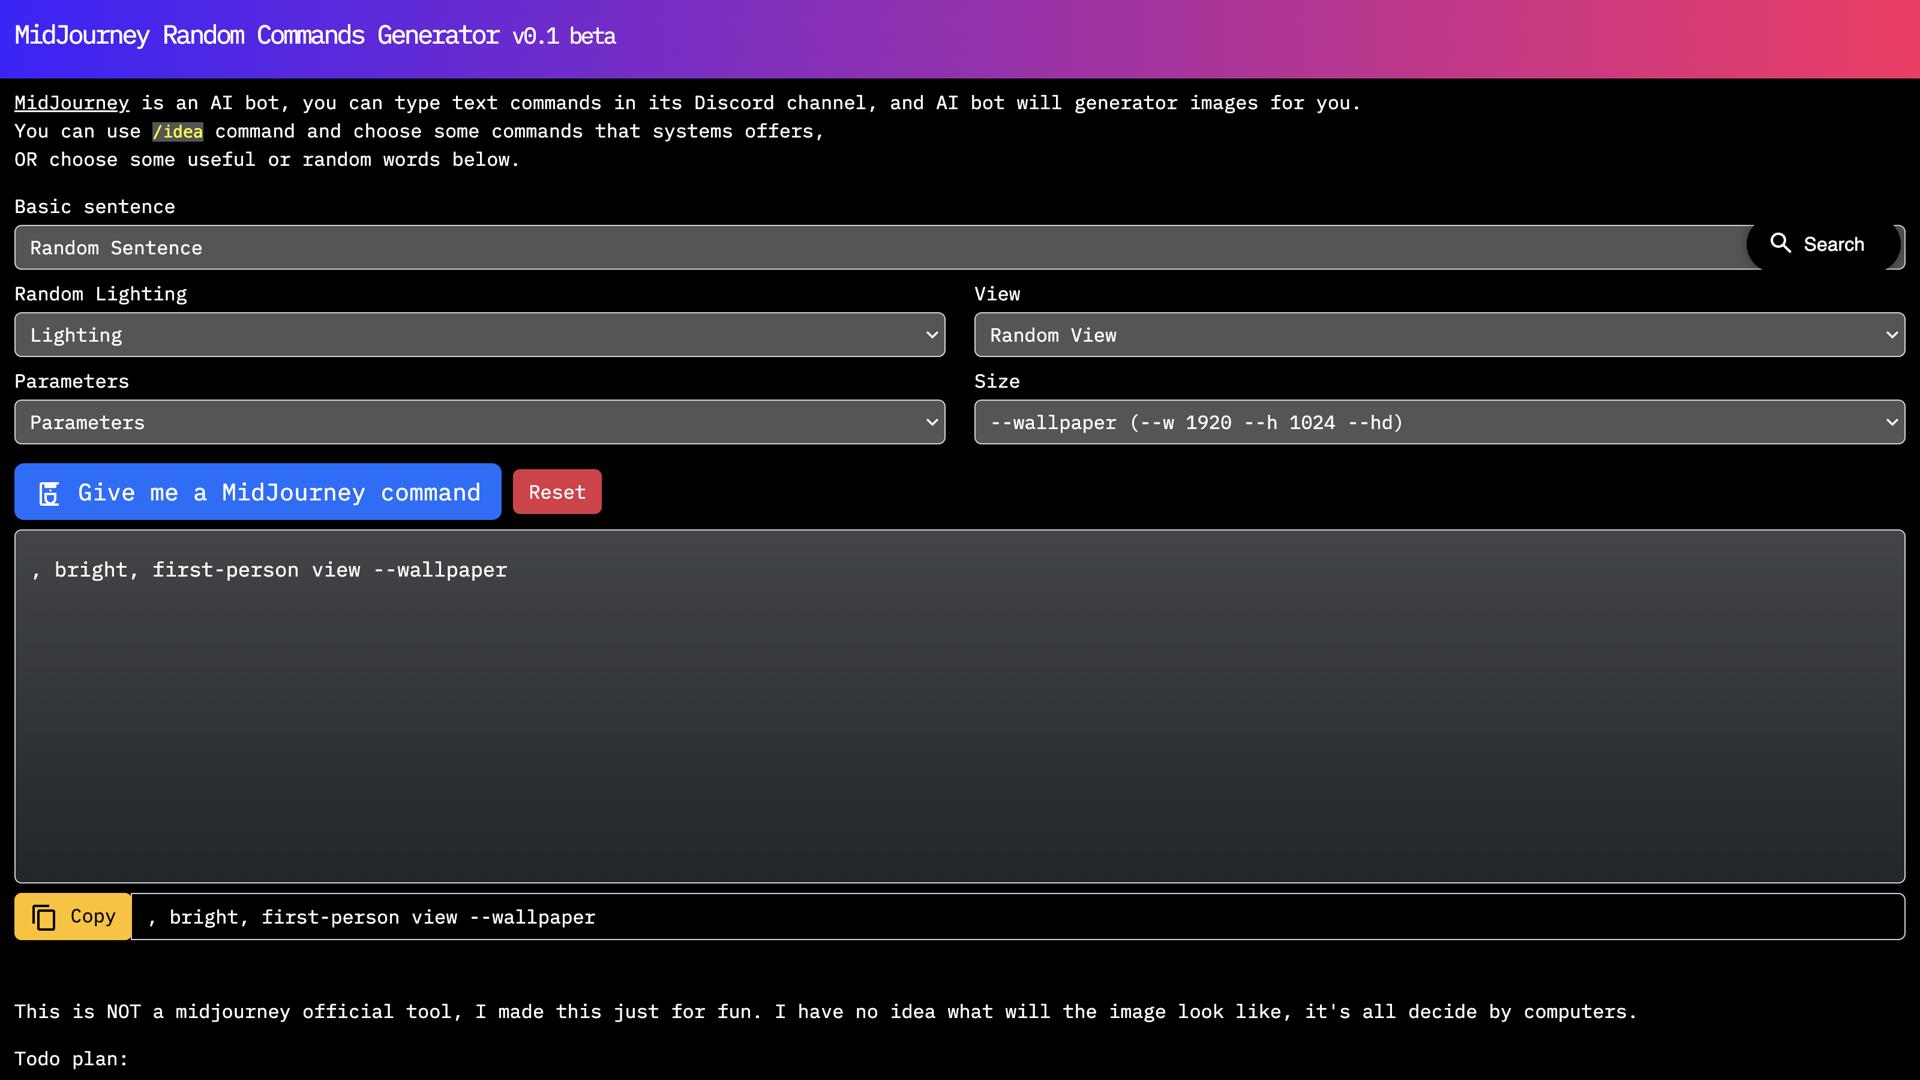Image resolution: width=1920 pixels, height=1080 pixels.
Task: Open the Lighting dropdown
Action: coord(478,335)
